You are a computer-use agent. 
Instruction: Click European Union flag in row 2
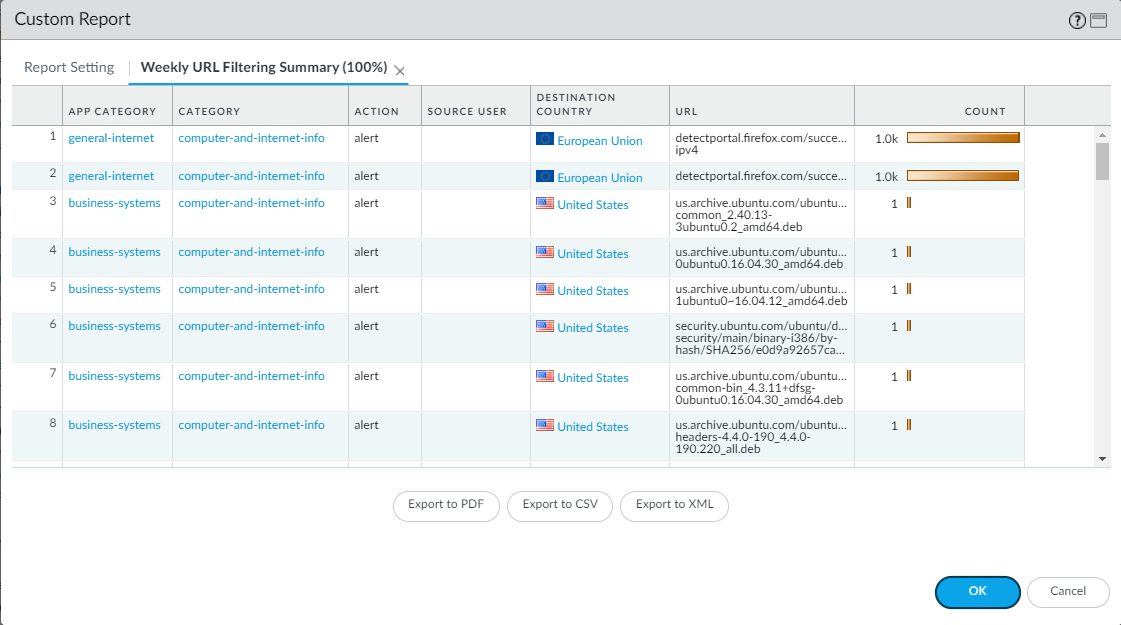(545, 176)
